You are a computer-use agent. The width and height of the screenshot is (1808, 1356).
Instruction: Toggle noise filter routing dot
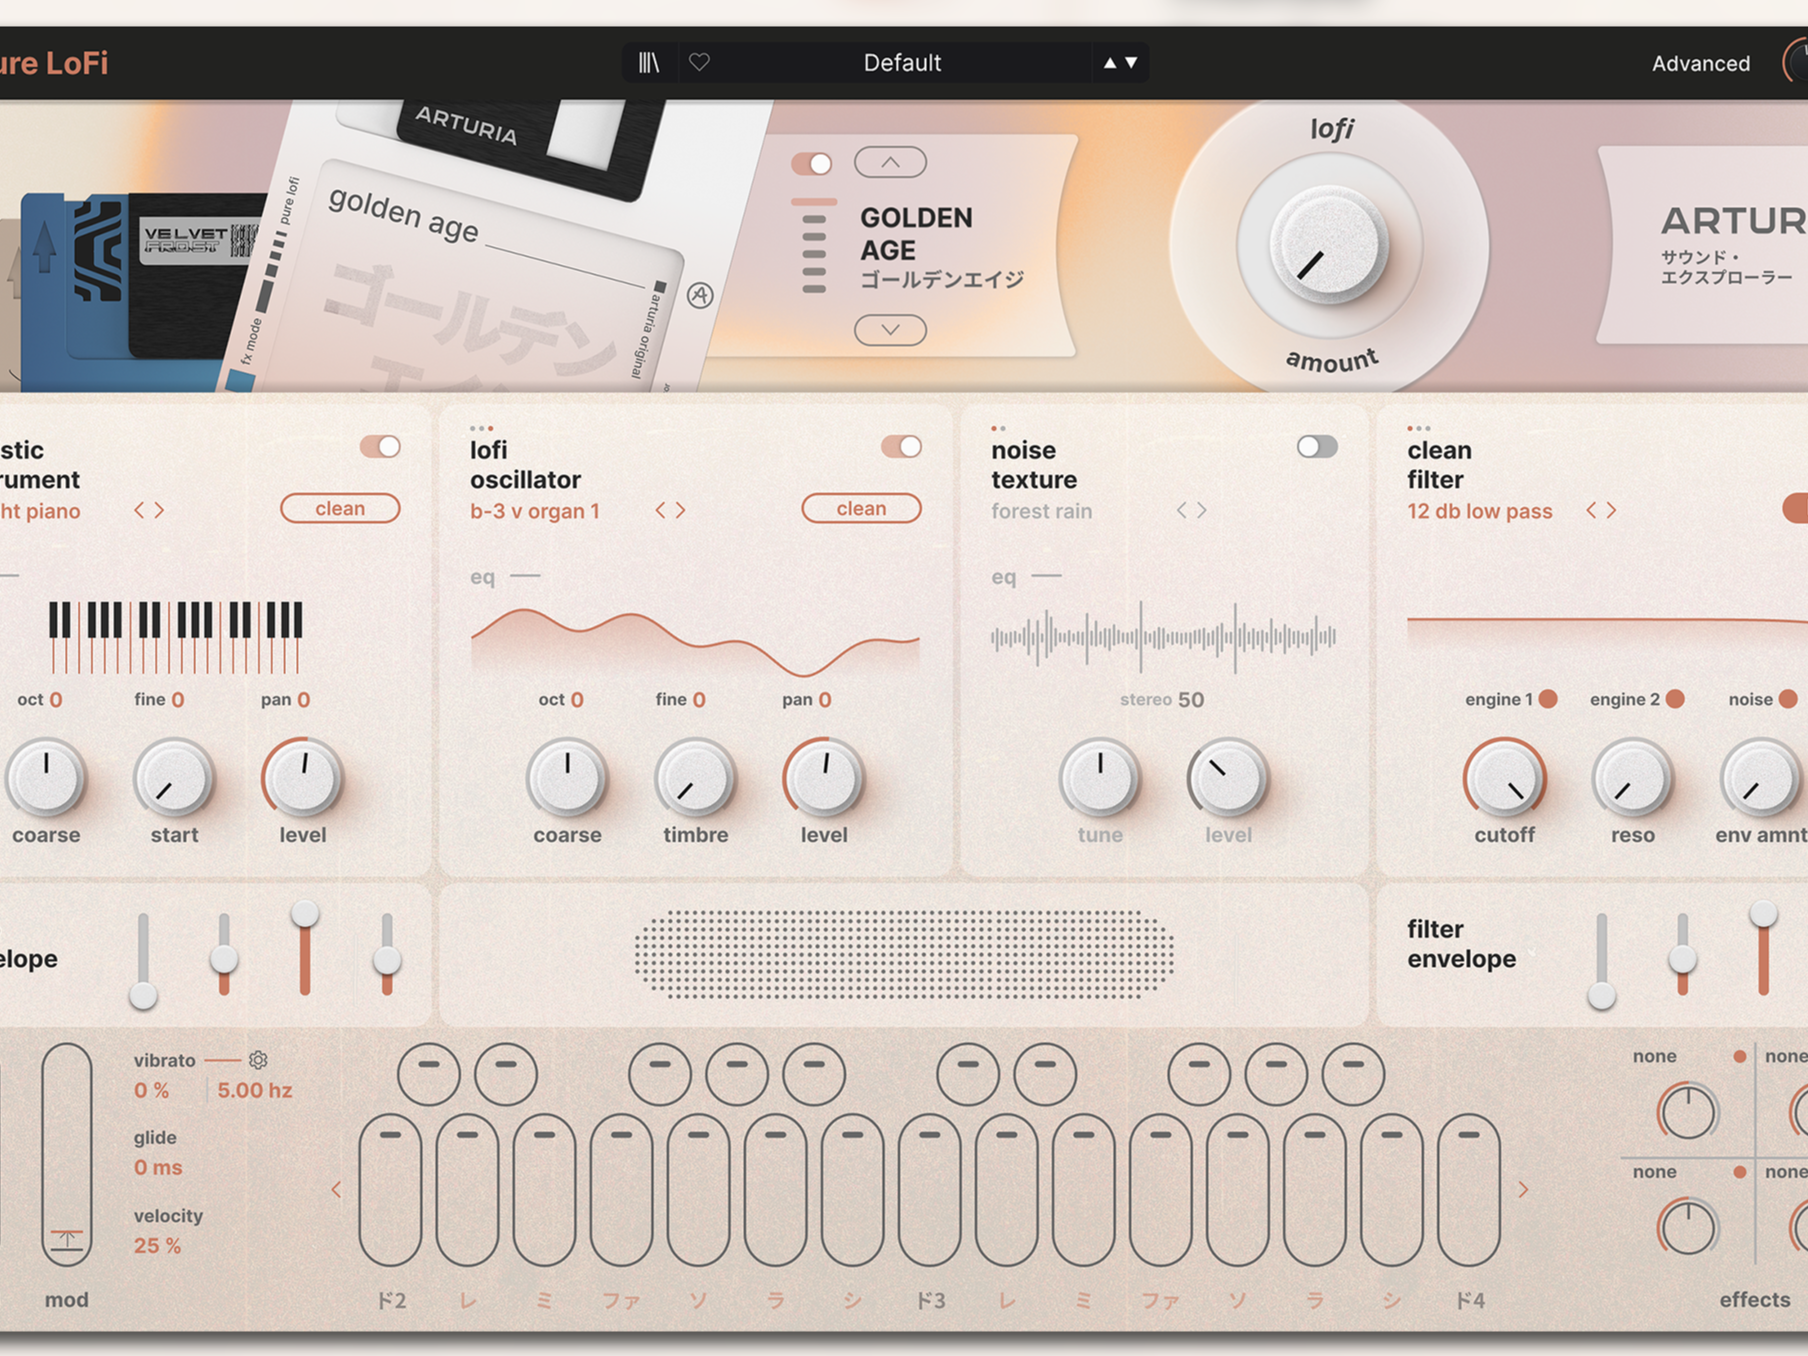pos(1788,699)
